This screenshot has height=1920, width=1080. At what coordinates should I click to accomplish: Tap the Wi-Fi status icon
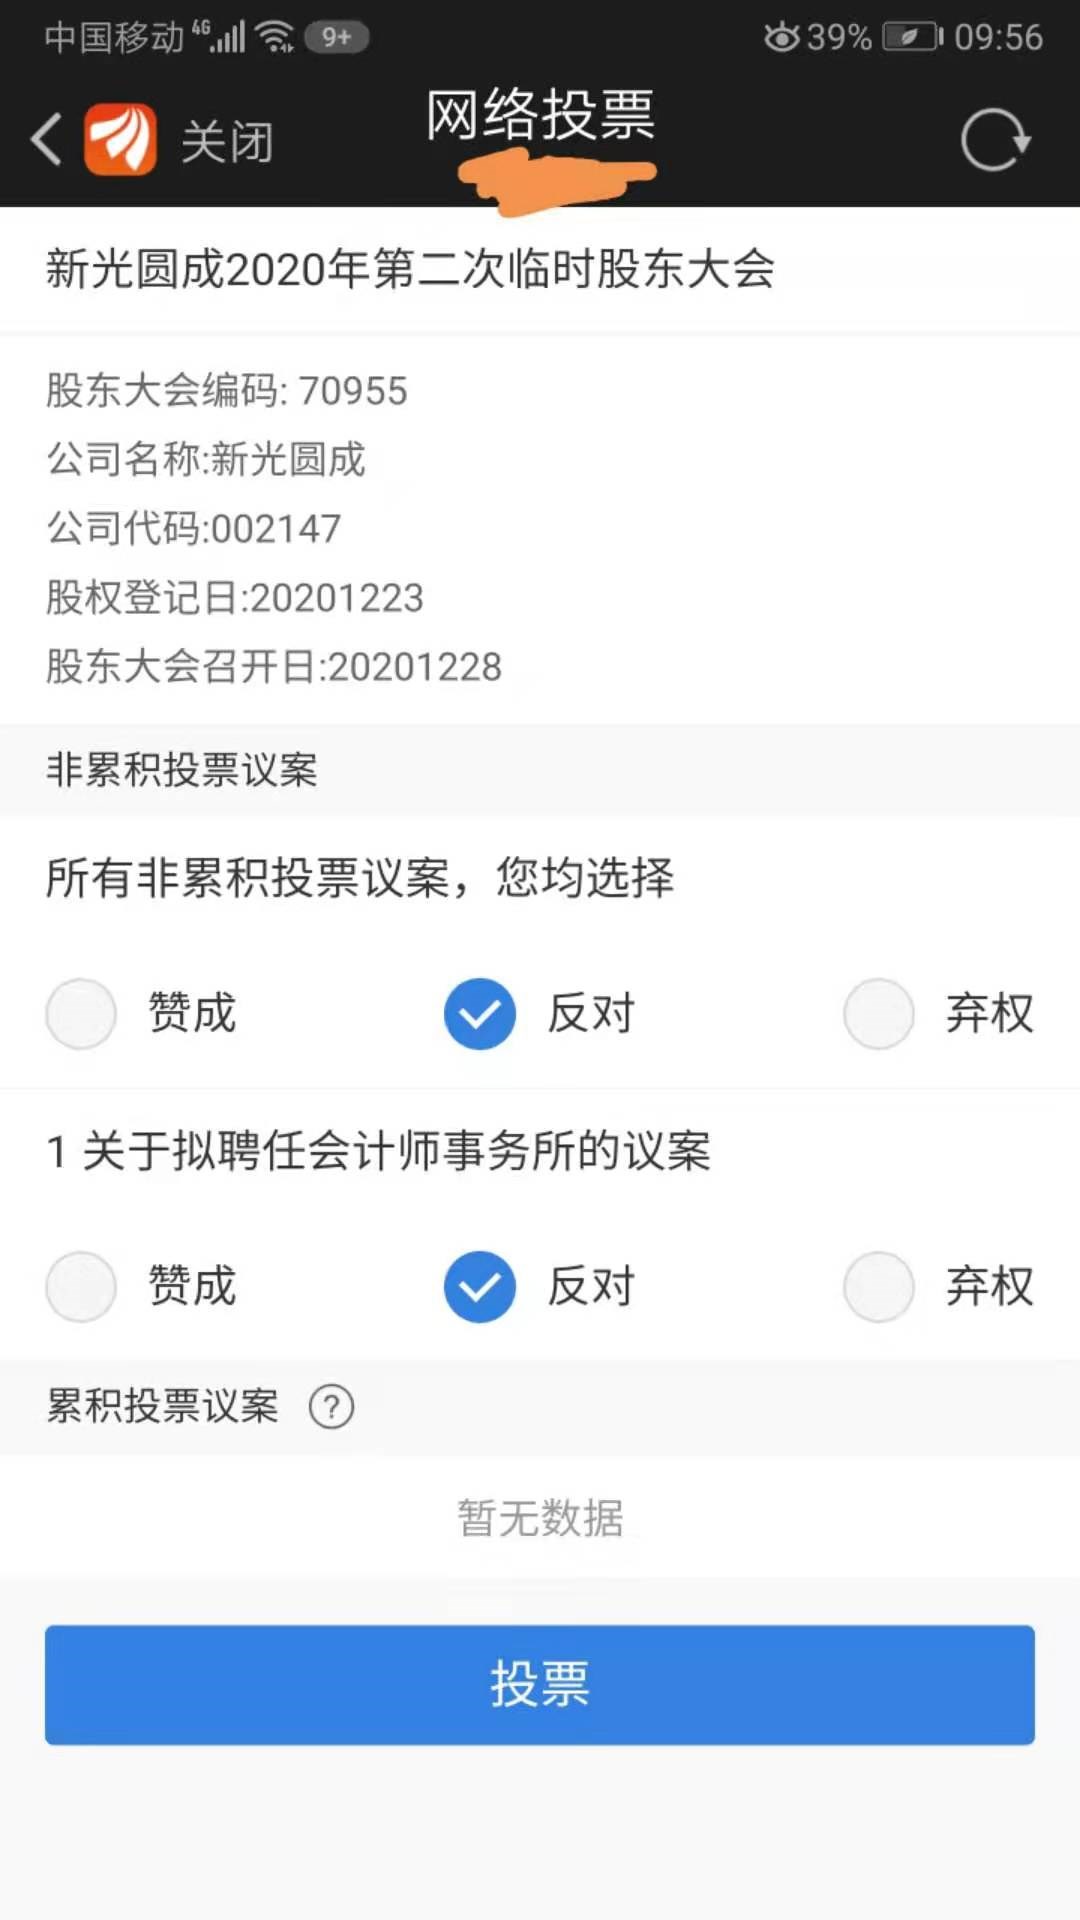pyautogui.click(x=274, y=37)
